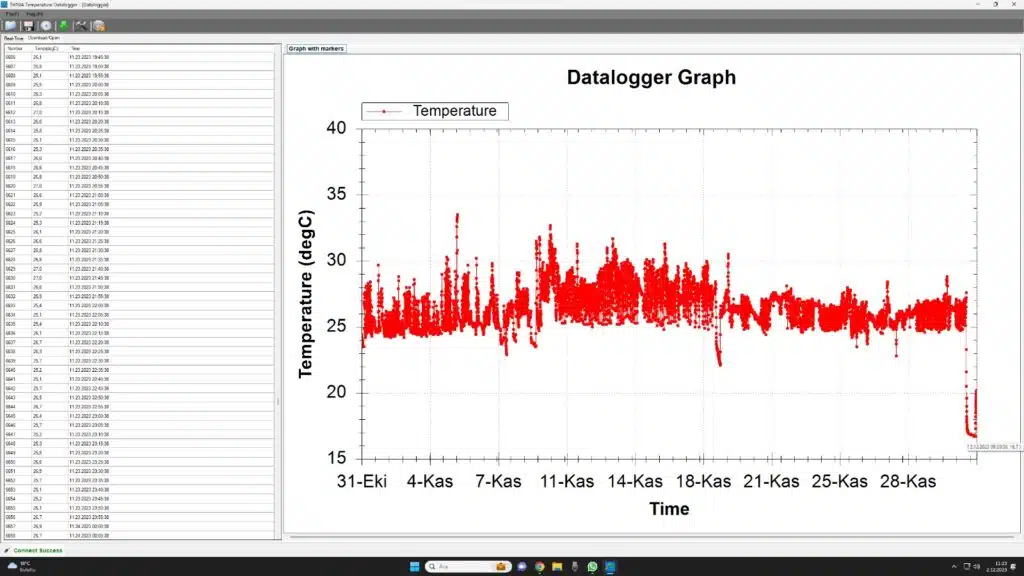The height and width of the screenshot is (576, 1024).
Task: Open file with the folder toolbar icon
Action: click(x=10, y=26)
